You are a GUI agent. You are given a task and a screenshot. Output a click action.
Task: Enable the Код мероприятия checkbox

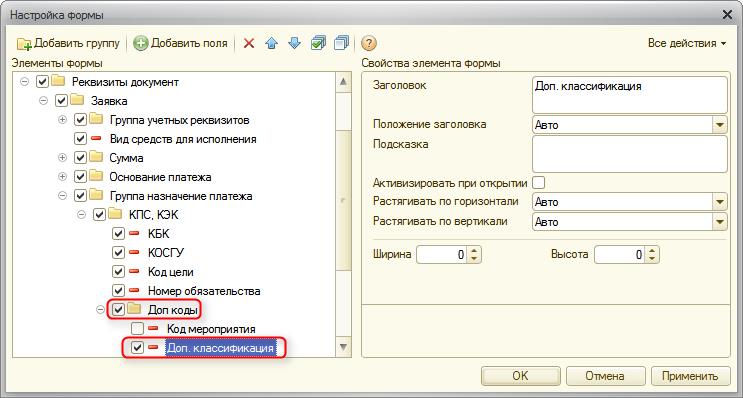point(137,328)
